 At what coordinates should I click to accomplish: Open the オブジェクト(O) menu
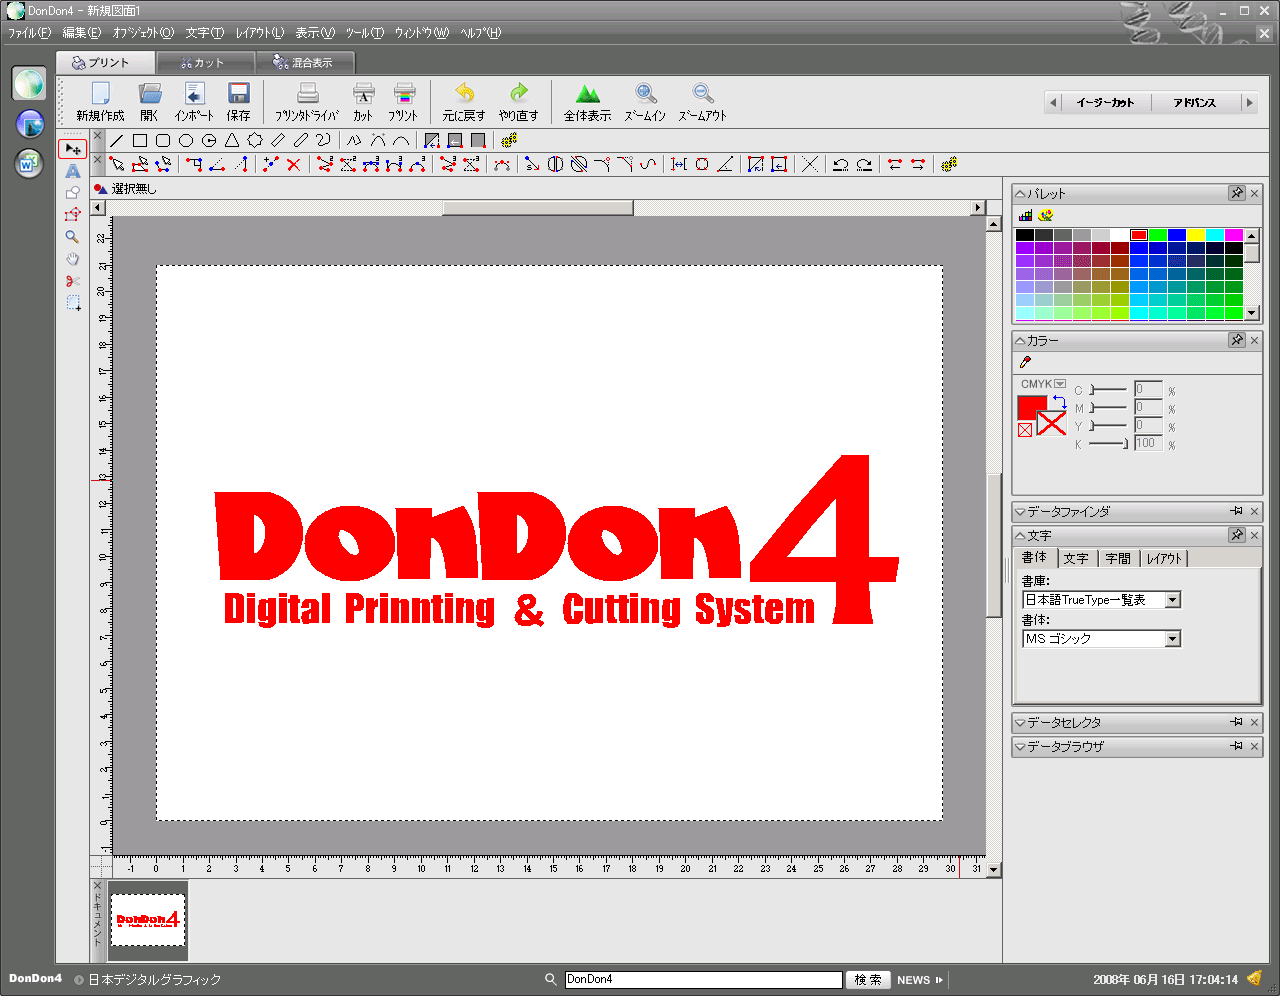click(x=143, y=33)
